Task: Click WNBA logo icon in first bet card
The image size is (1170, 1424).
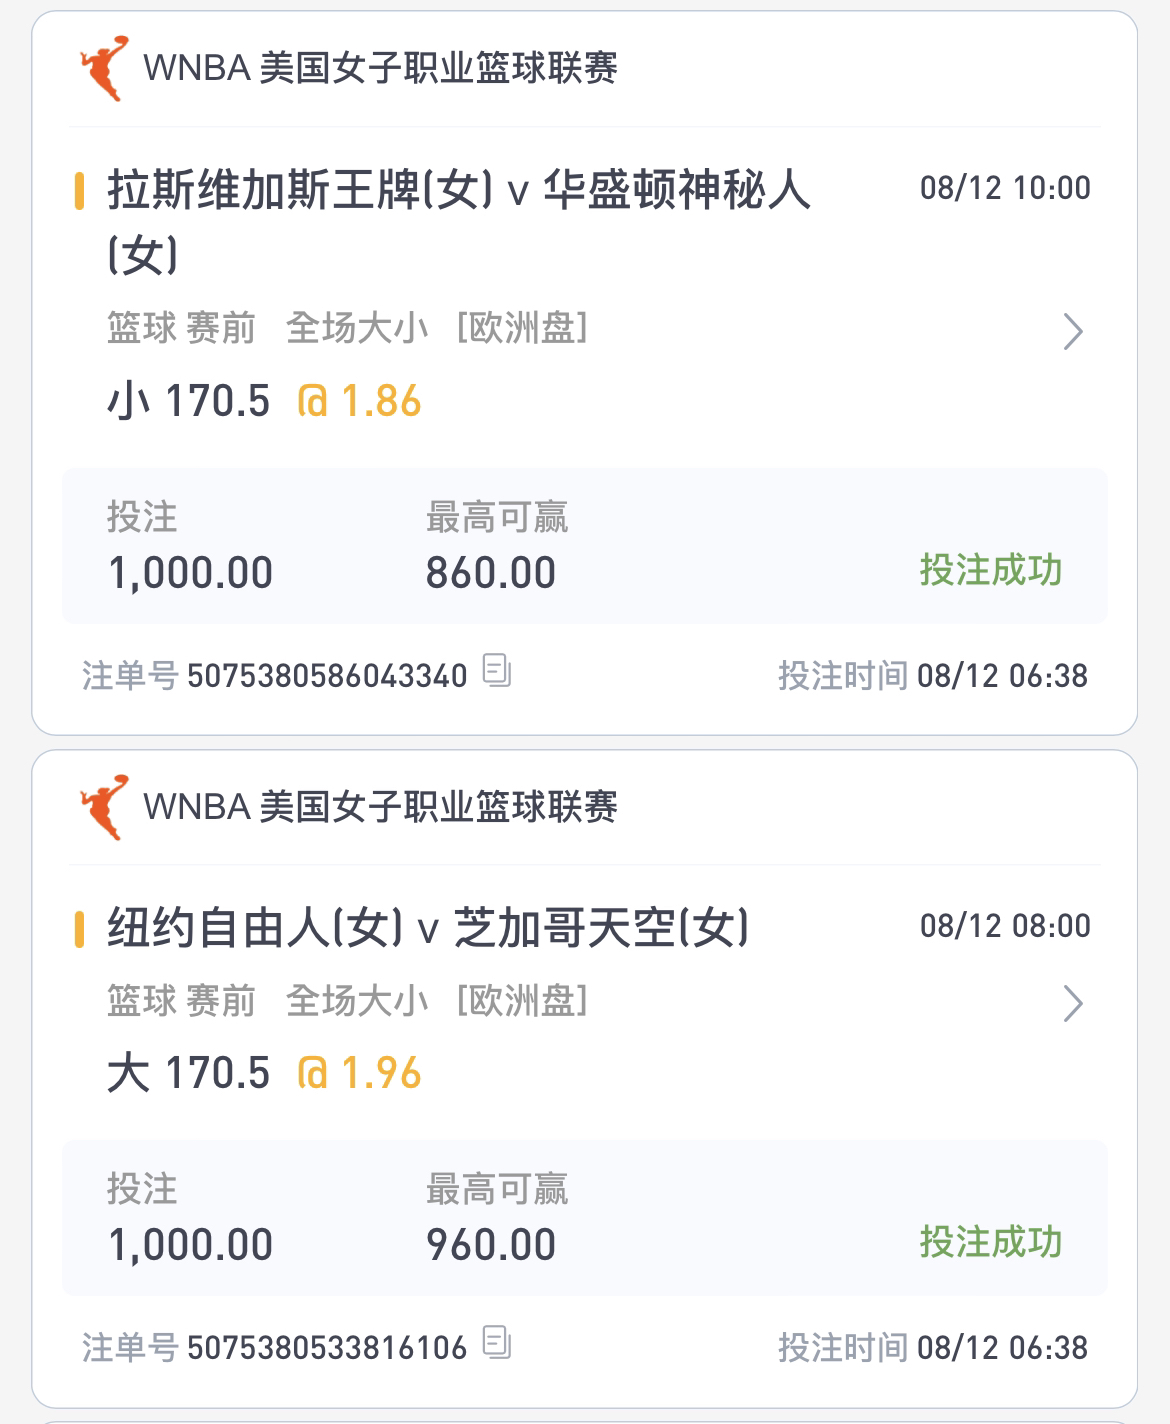Action: pyautogui.click(x=104, y=68)
